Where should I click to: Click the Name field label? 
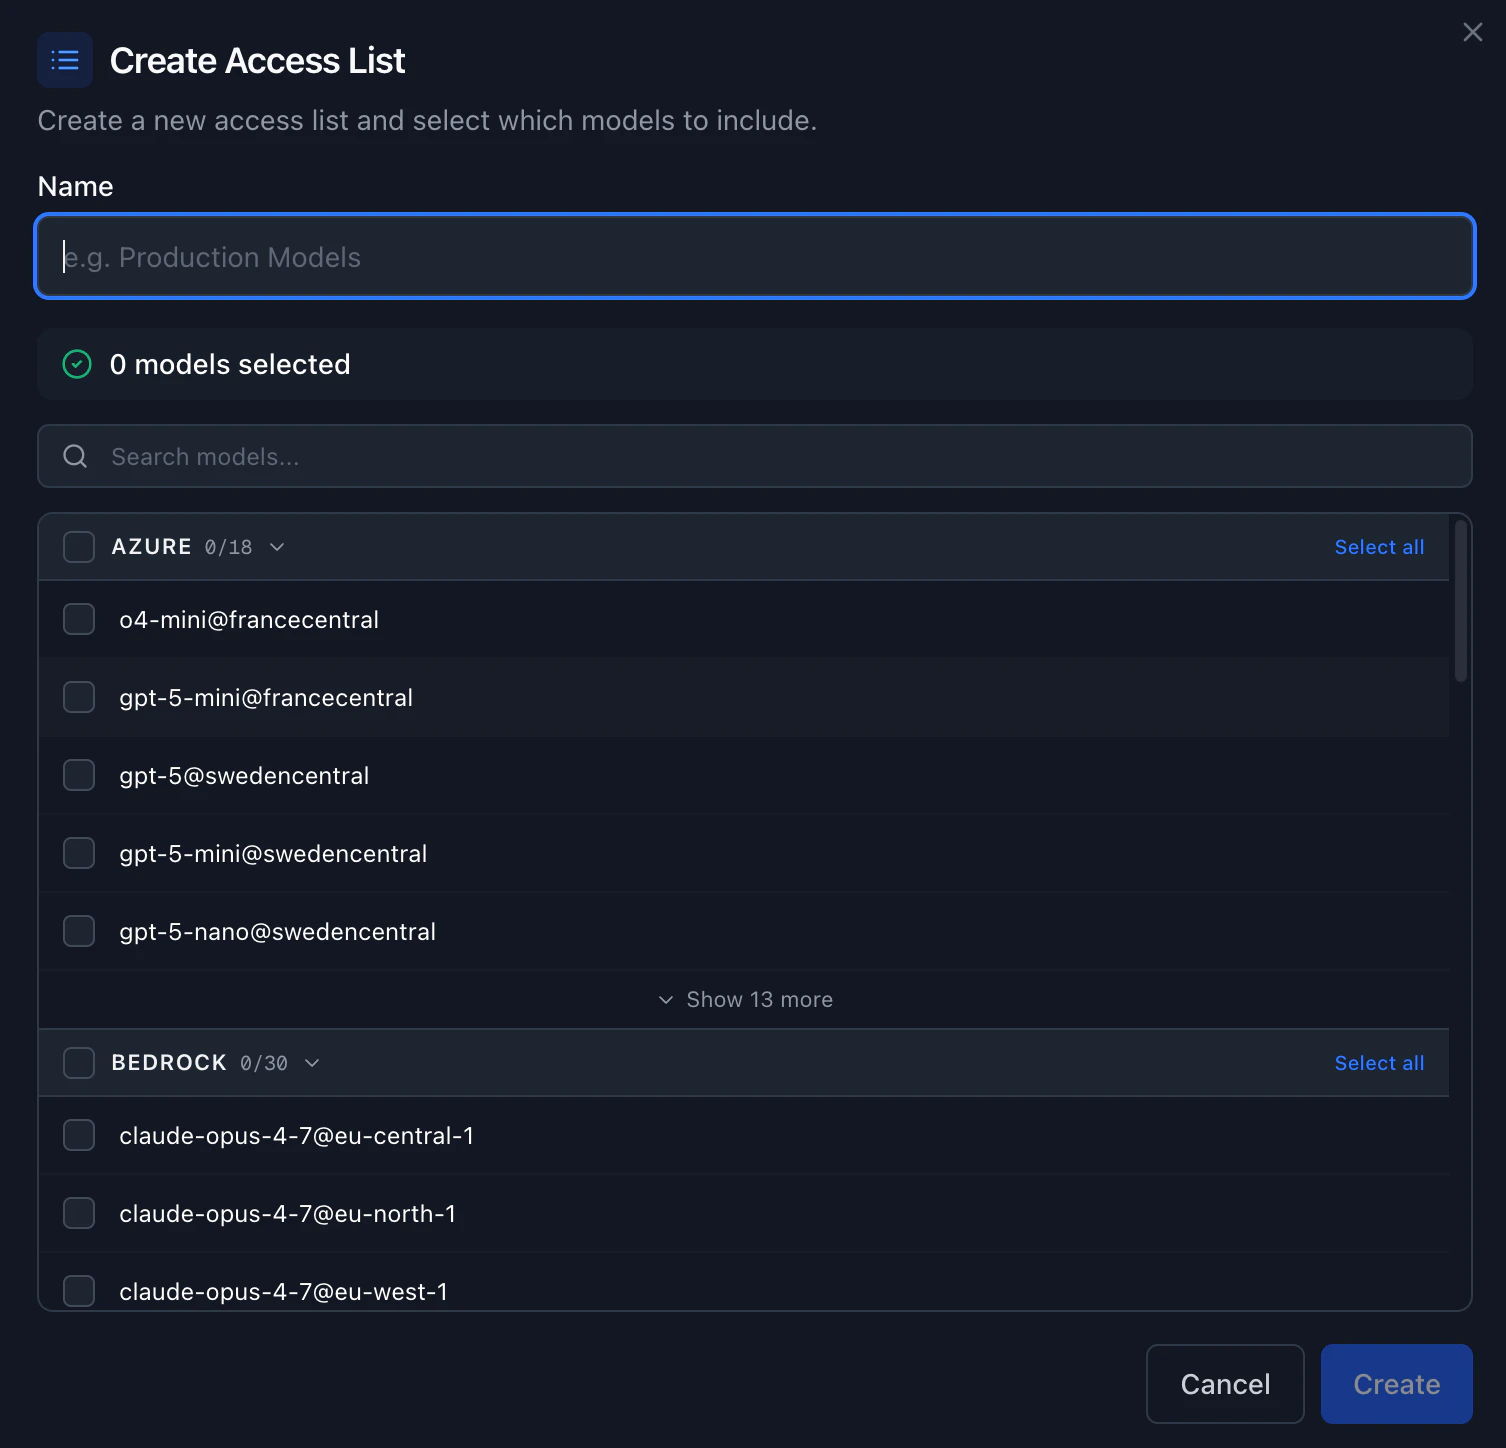75,187
